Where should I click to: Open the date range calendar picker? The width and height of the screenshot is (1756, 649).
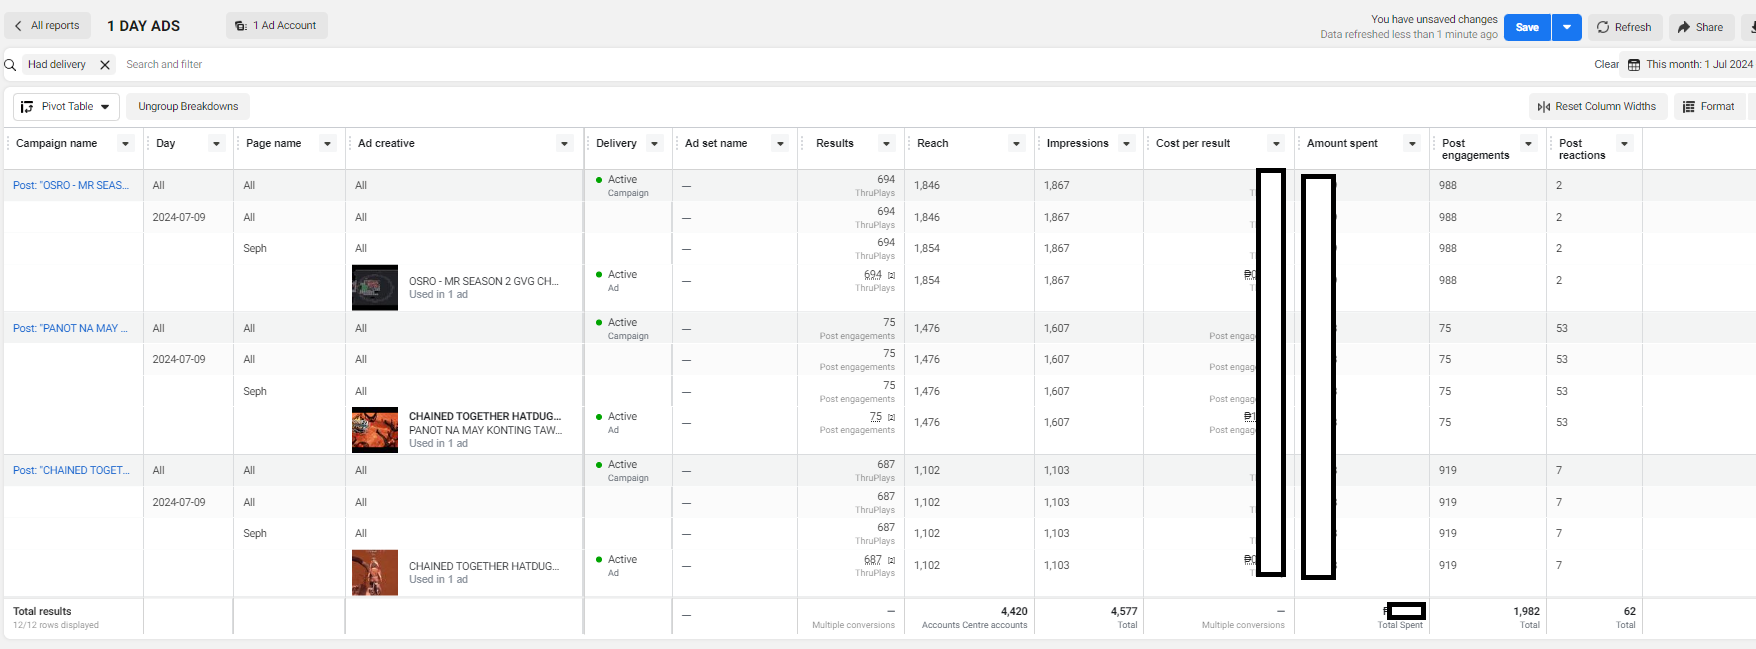[1634, 65]
